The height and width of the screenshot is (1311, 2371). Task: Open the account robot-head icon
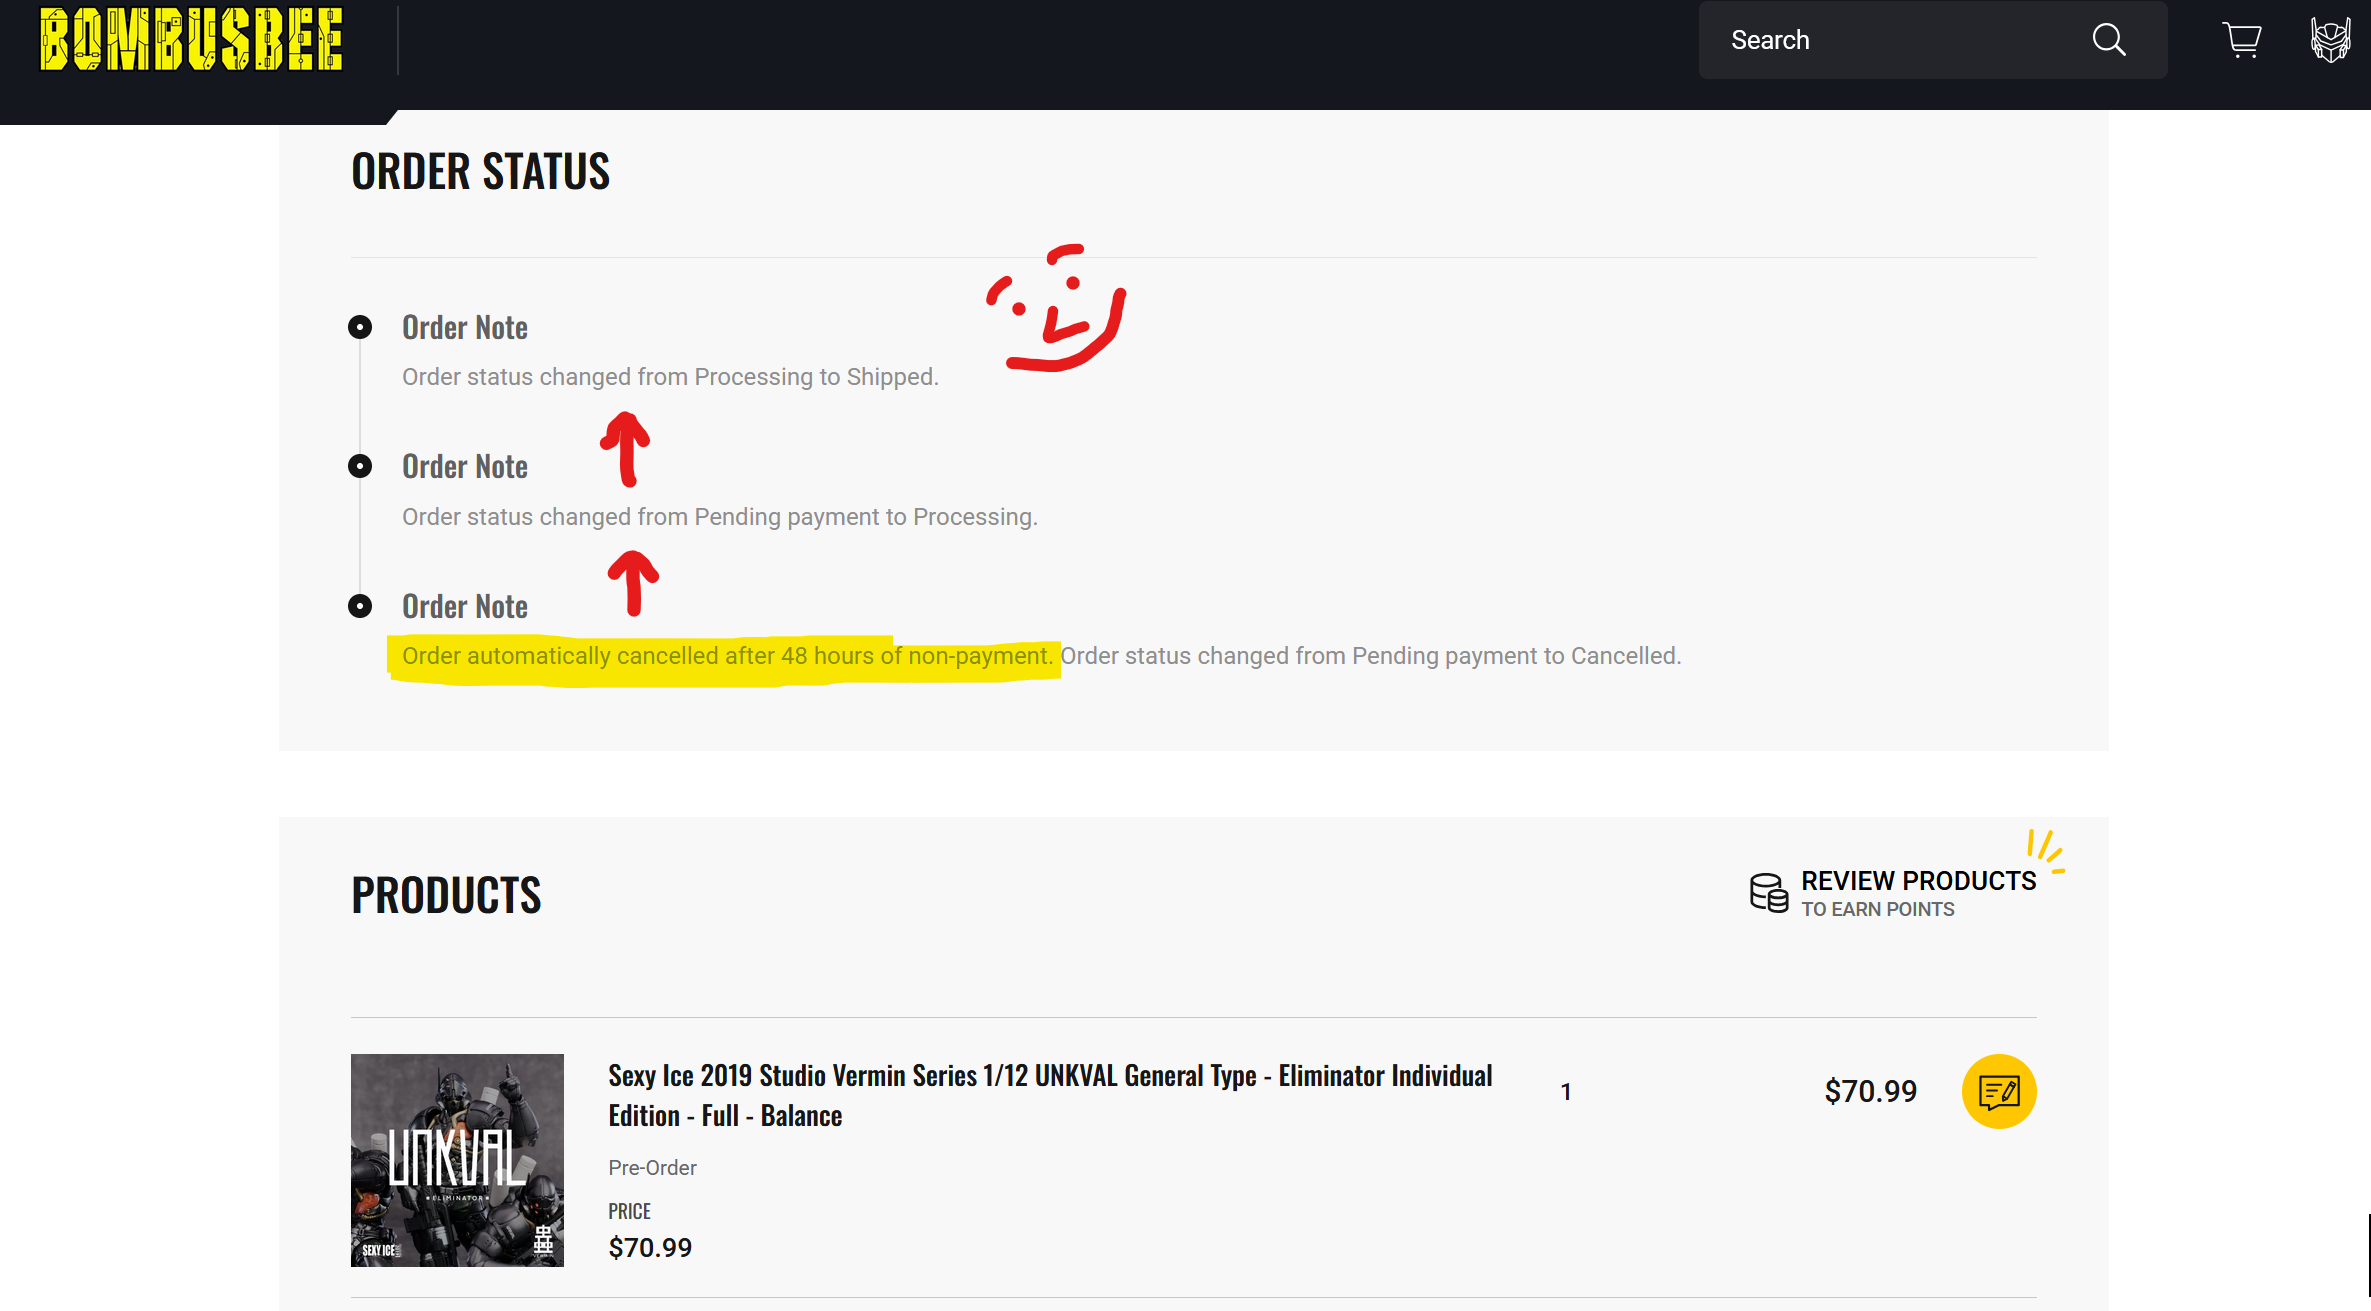tap(2330, 40)
